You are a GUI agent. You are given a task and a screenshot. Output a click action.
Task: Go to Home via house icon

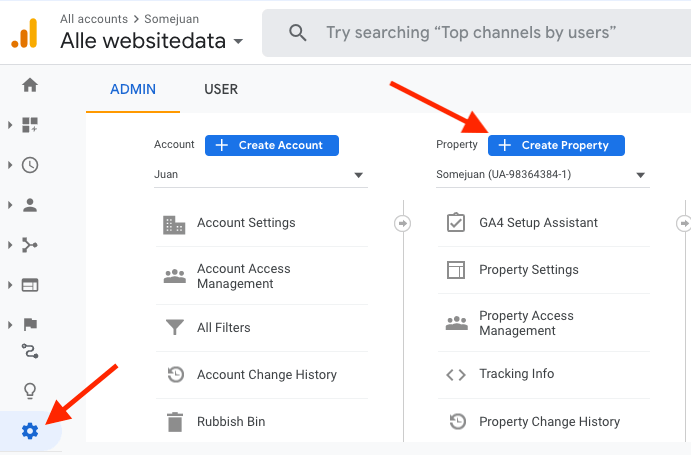30,85
